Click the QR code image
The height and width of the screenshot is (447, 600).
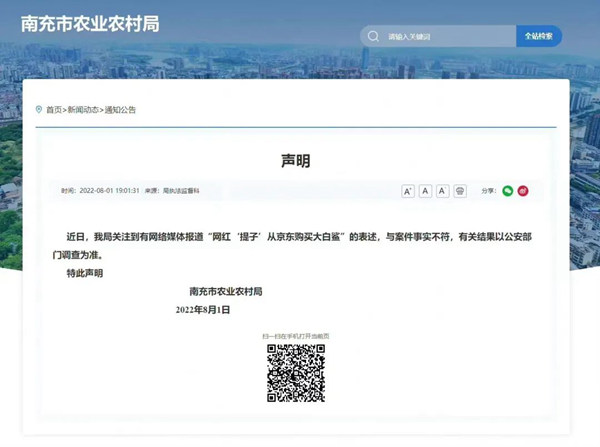(x=296, y=373)
